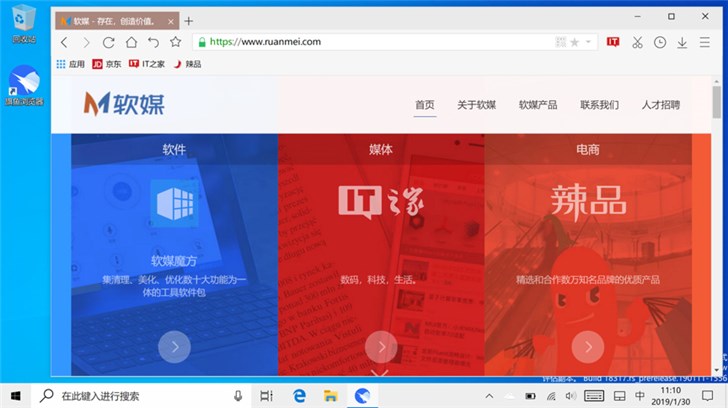Image resolution: width=728 pixels, height=408 pixels.
Task: Open 软媒产品 navigation item
Action: coord(538,105)
